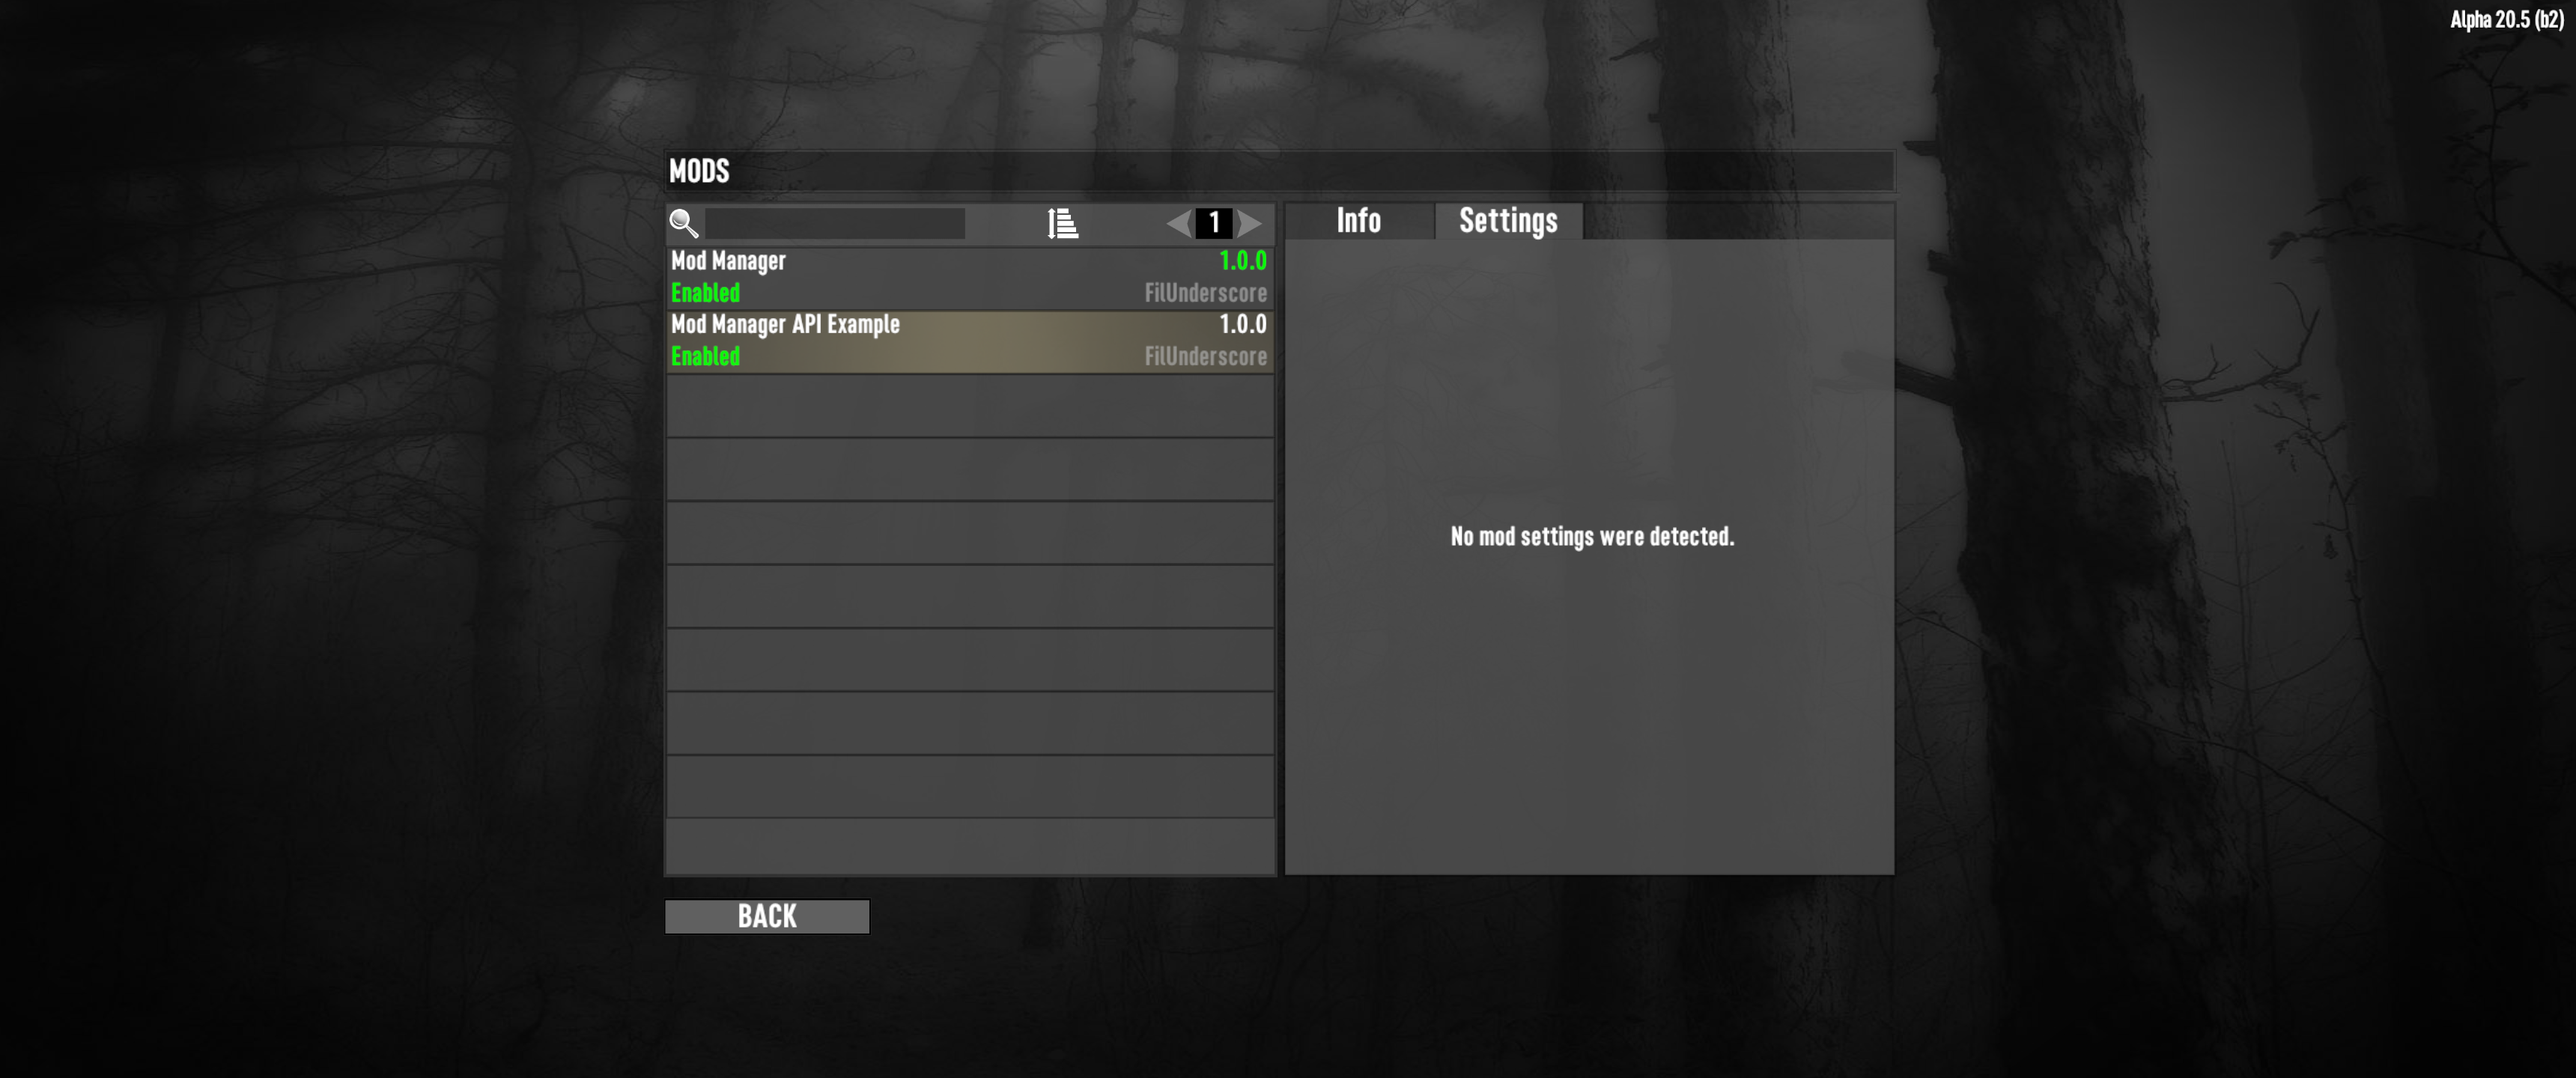Click the FilUnderscore author of API Example mod

(x=1206, y=356)
